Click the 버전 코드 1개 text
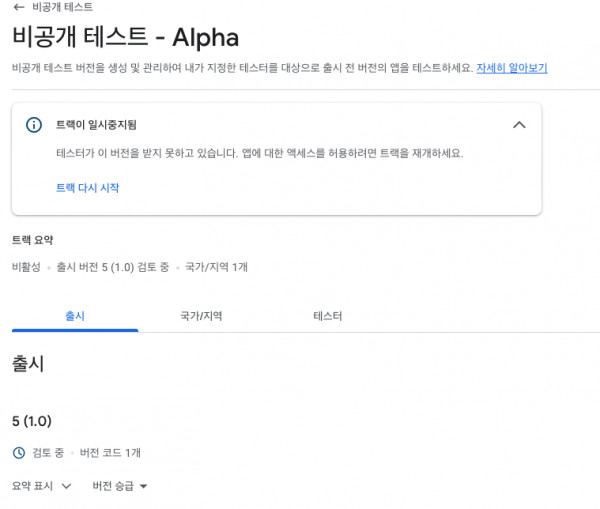 coord(110,453)
